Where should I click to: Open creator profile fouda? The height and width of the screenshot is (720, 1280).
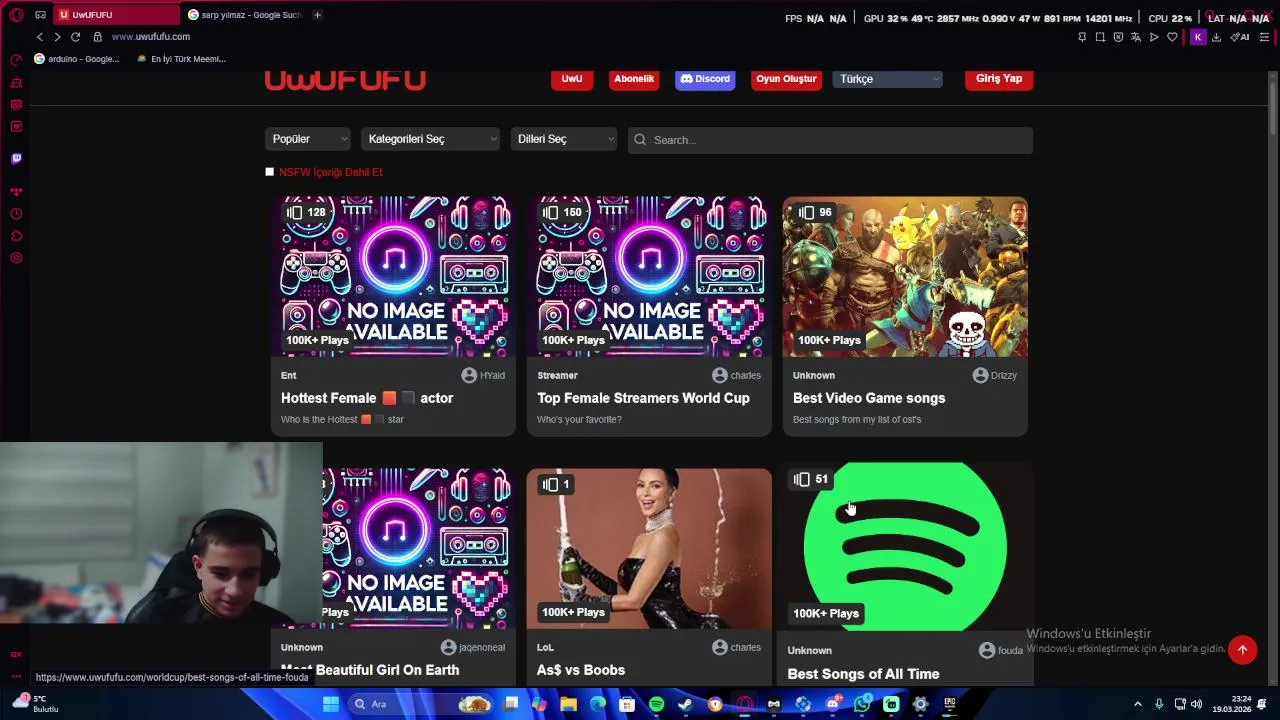1001,650
